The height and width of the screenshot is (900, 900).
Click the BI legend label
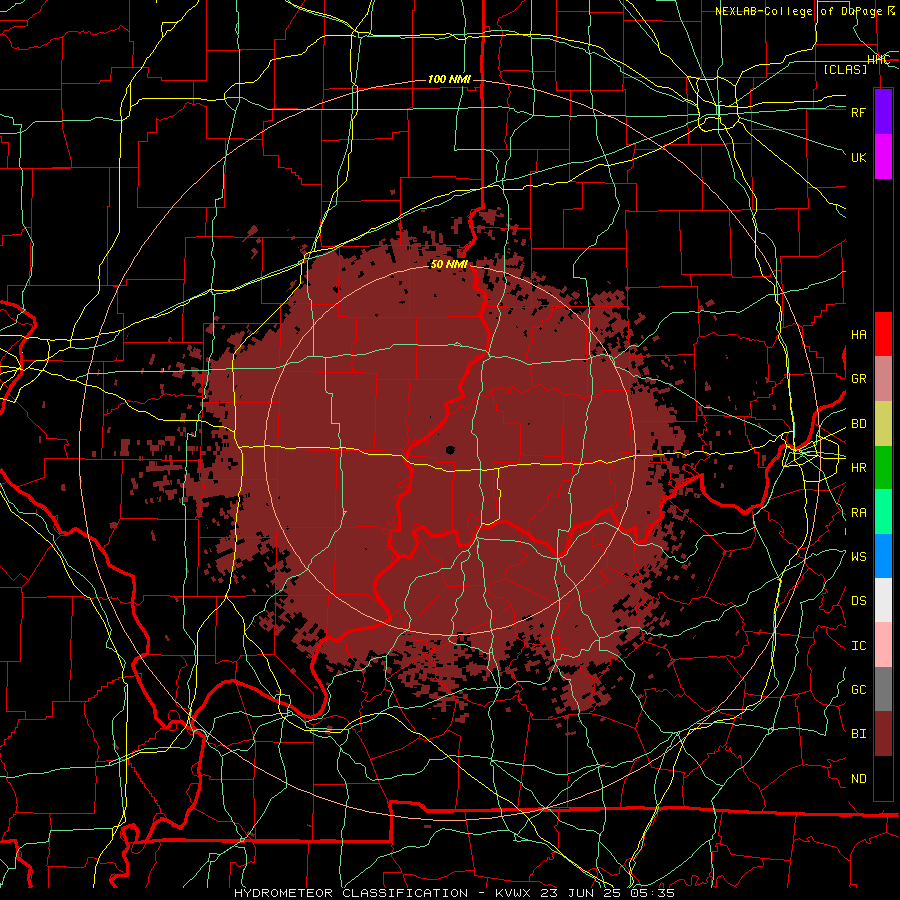click(x=858, y=734)
